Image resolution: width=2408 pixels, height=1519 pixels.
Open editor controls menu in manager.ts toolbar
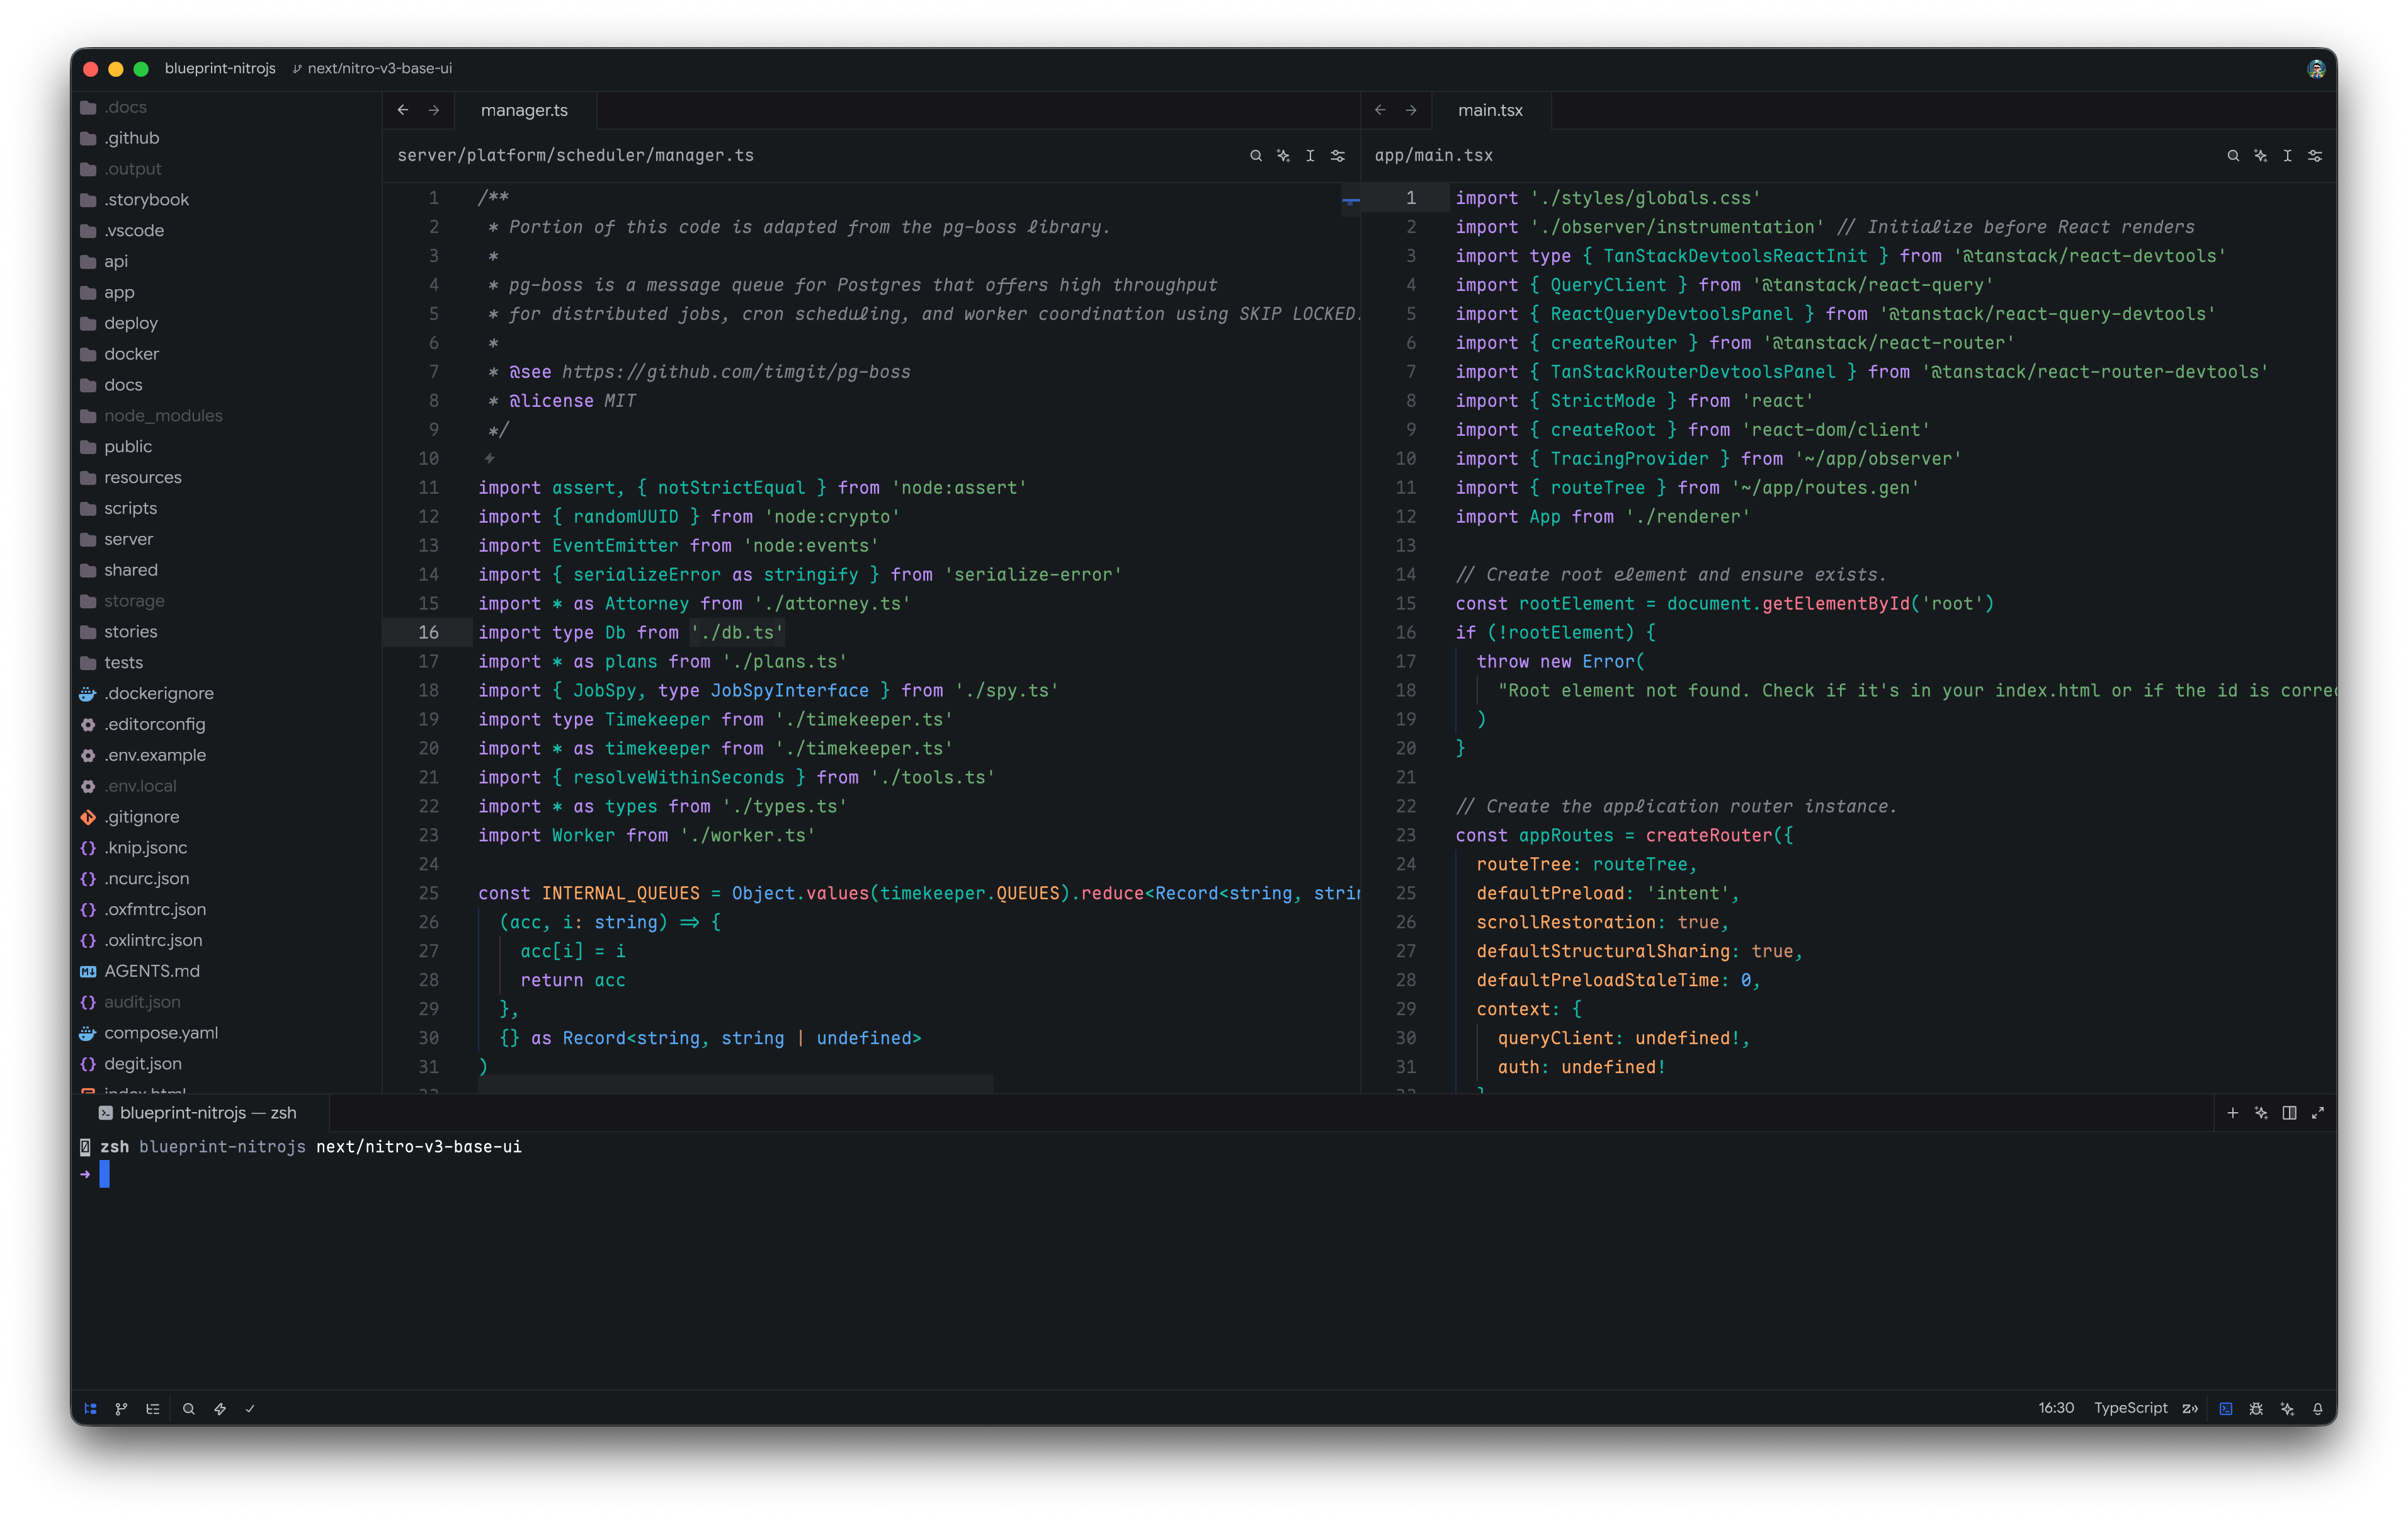tap(1337, 155)
